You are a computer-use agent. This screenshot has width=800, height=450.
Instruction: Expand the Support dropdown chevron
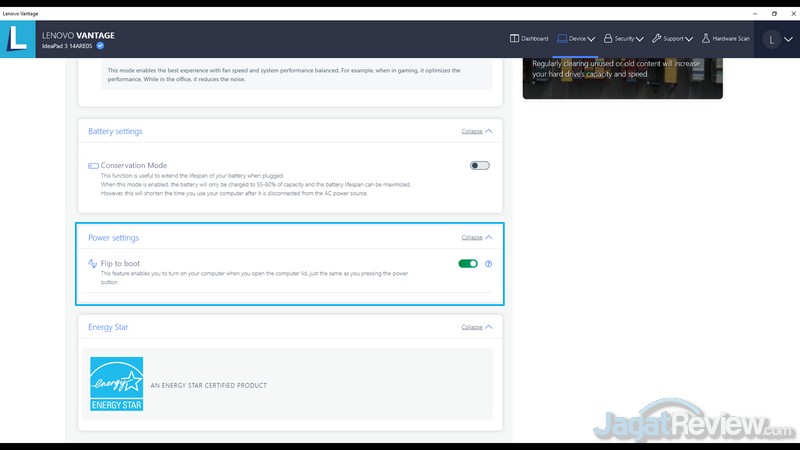click(x=689, y=39)
